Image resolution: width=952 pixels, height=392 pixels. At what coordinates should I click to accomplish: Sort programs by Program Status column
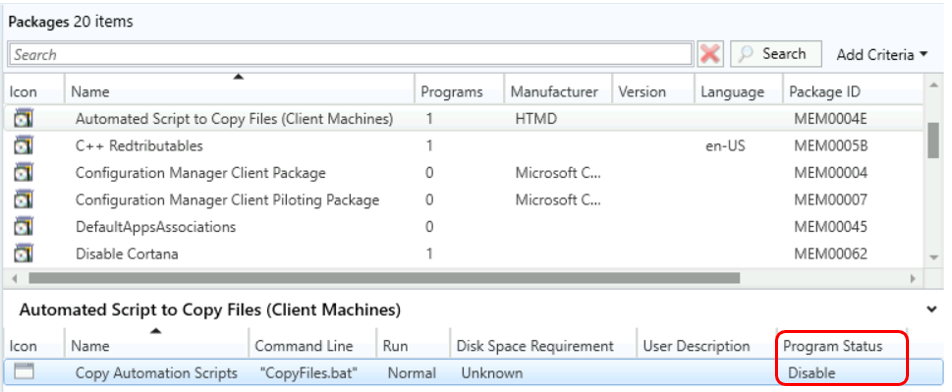click(x=843, y=346)
